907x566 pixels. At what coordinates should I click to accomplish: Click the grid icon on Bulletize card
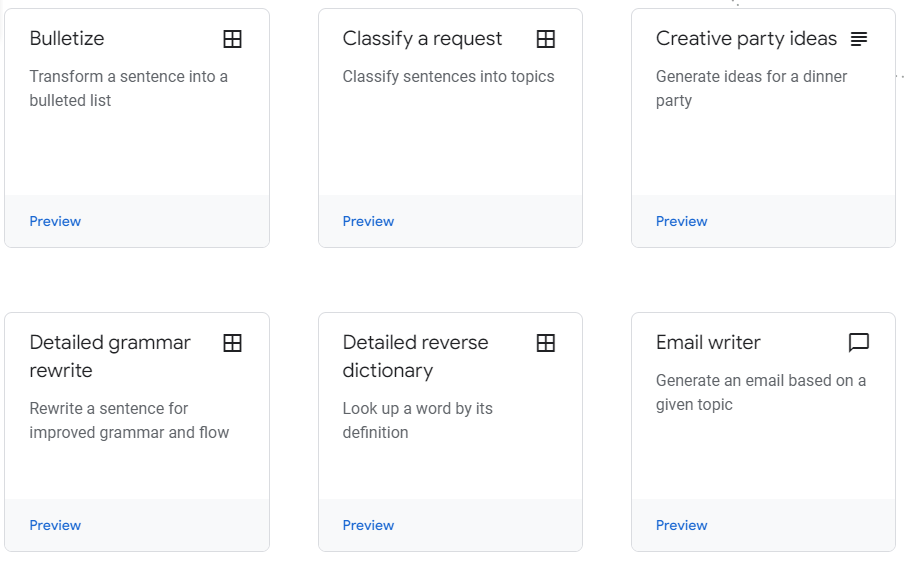click(233, 39)
